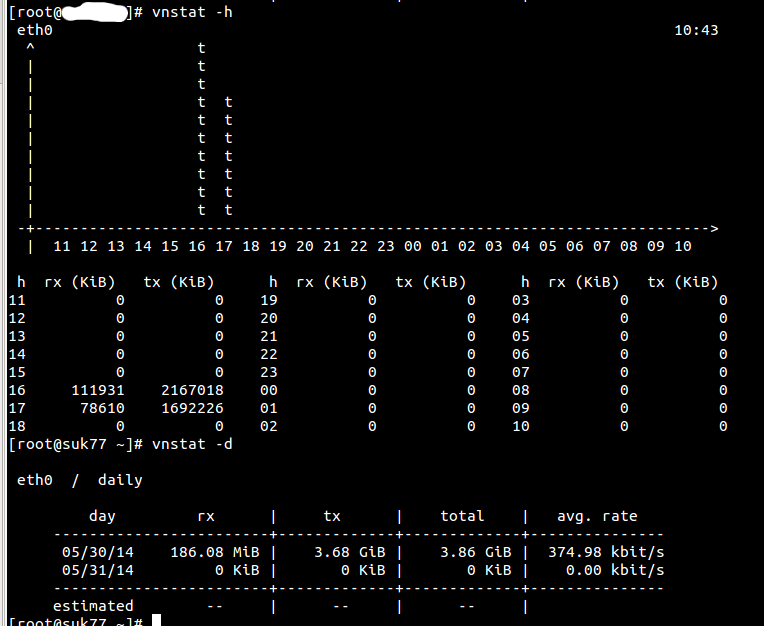The width and height of the screenshot is (764, 626).
Task: Click the 05/30/14 date entry
Action: (98, 552)
